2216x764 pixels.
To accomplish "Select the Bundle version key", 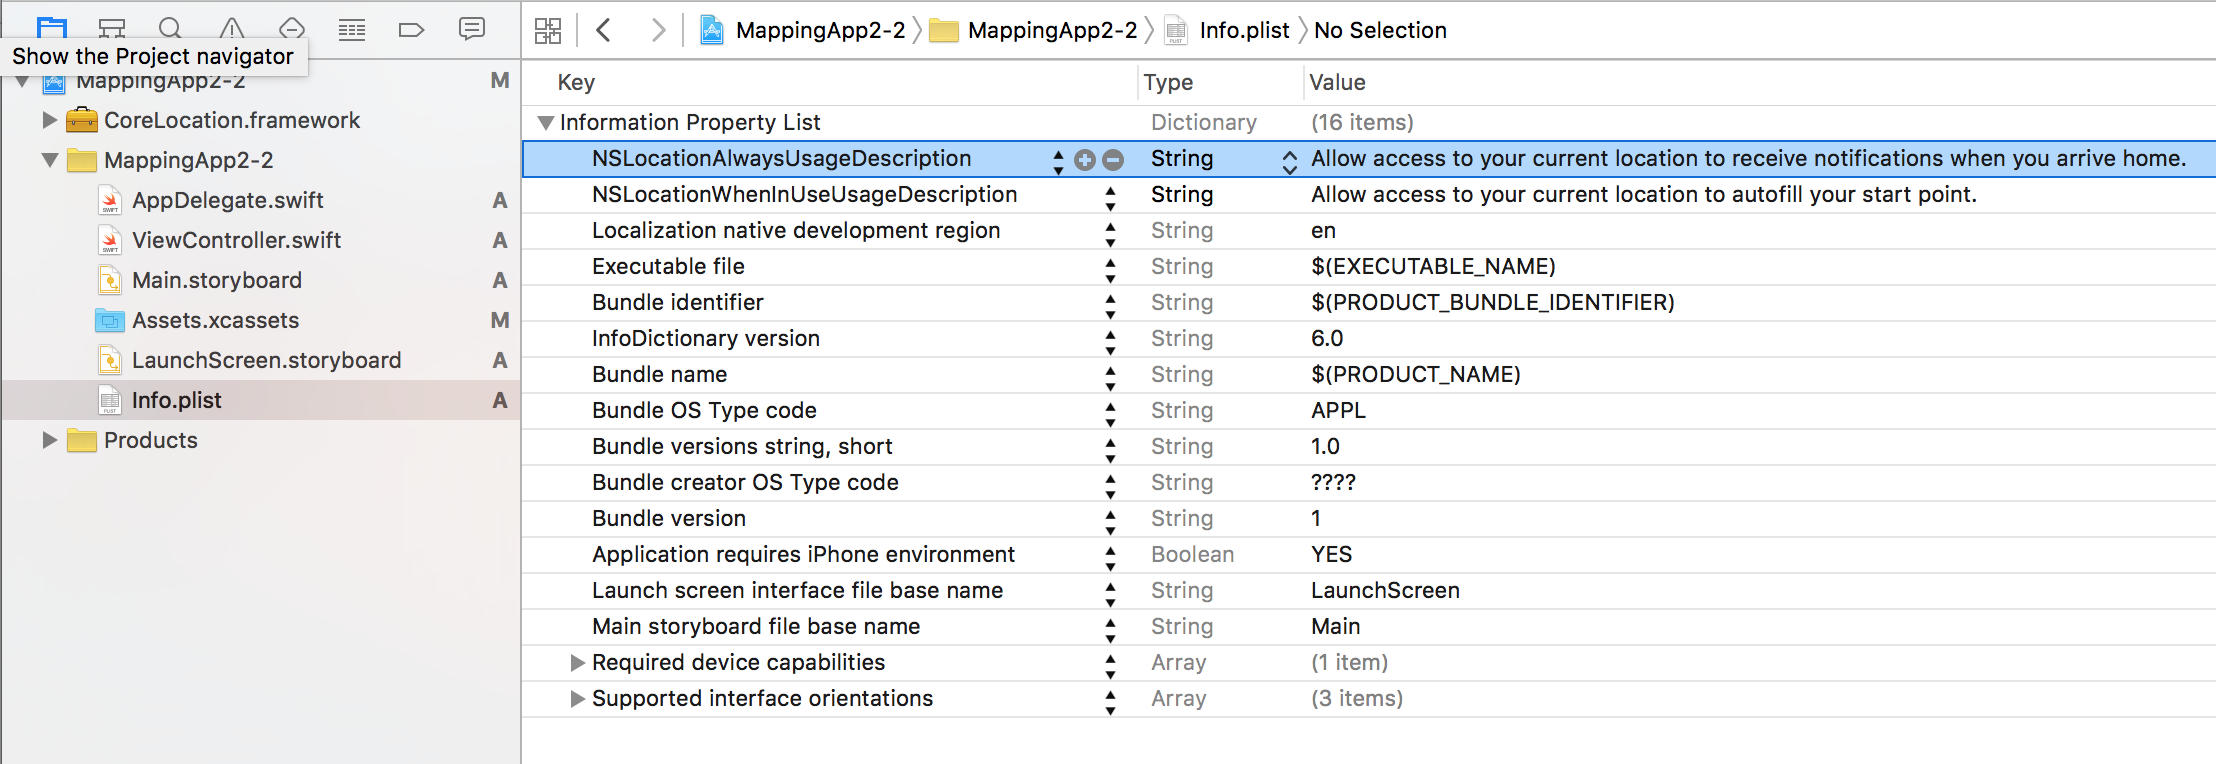I will [x=669, y=518].
